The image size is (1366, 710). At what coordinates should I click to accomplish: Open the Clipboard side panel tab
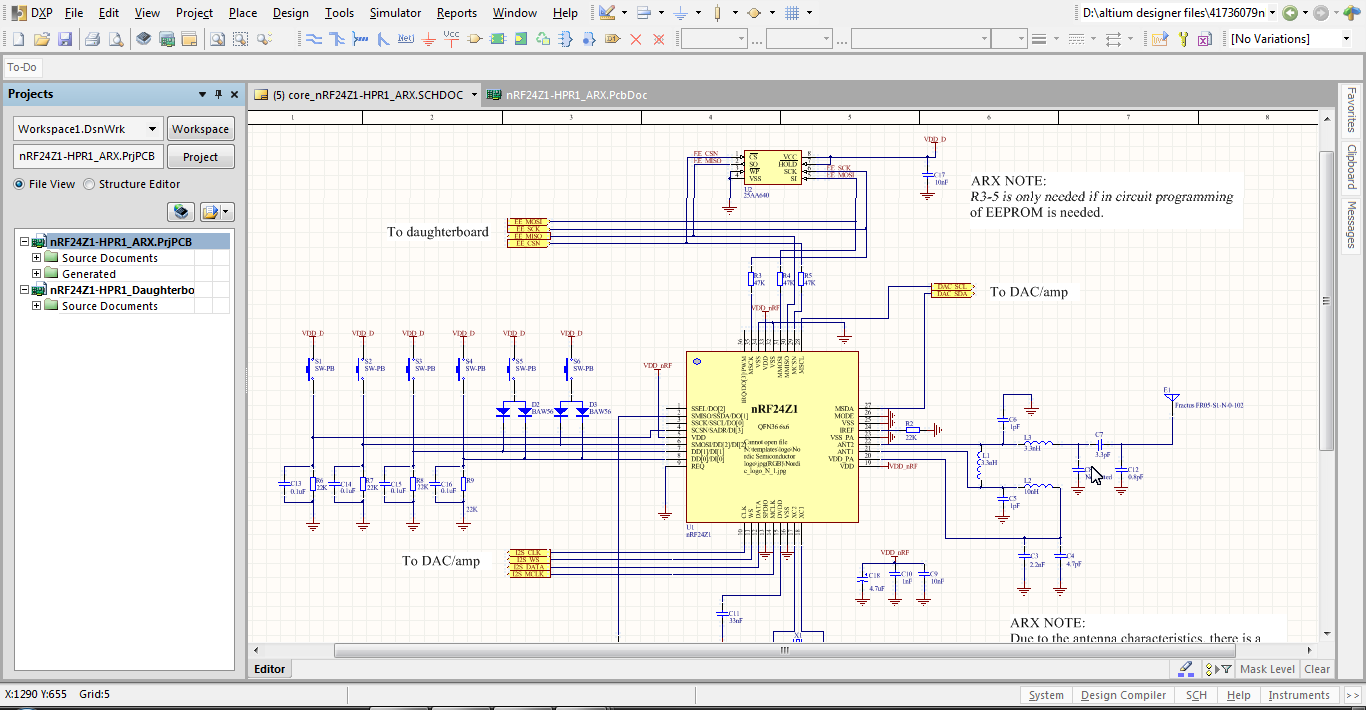(x=1351, y=167)
